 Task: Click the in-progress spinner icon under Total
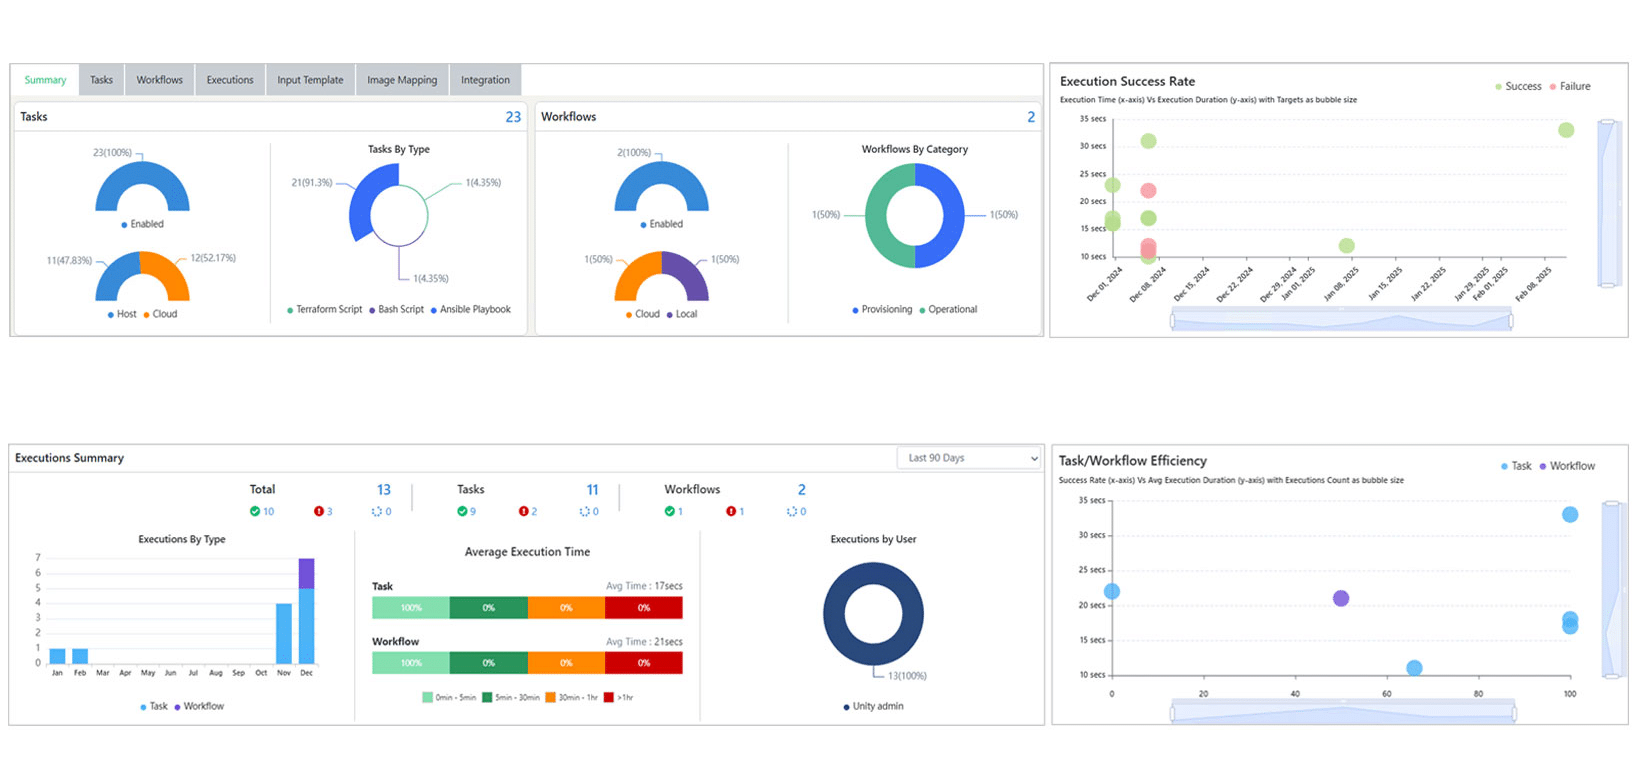pyautogui.click(x=377, y=511)
